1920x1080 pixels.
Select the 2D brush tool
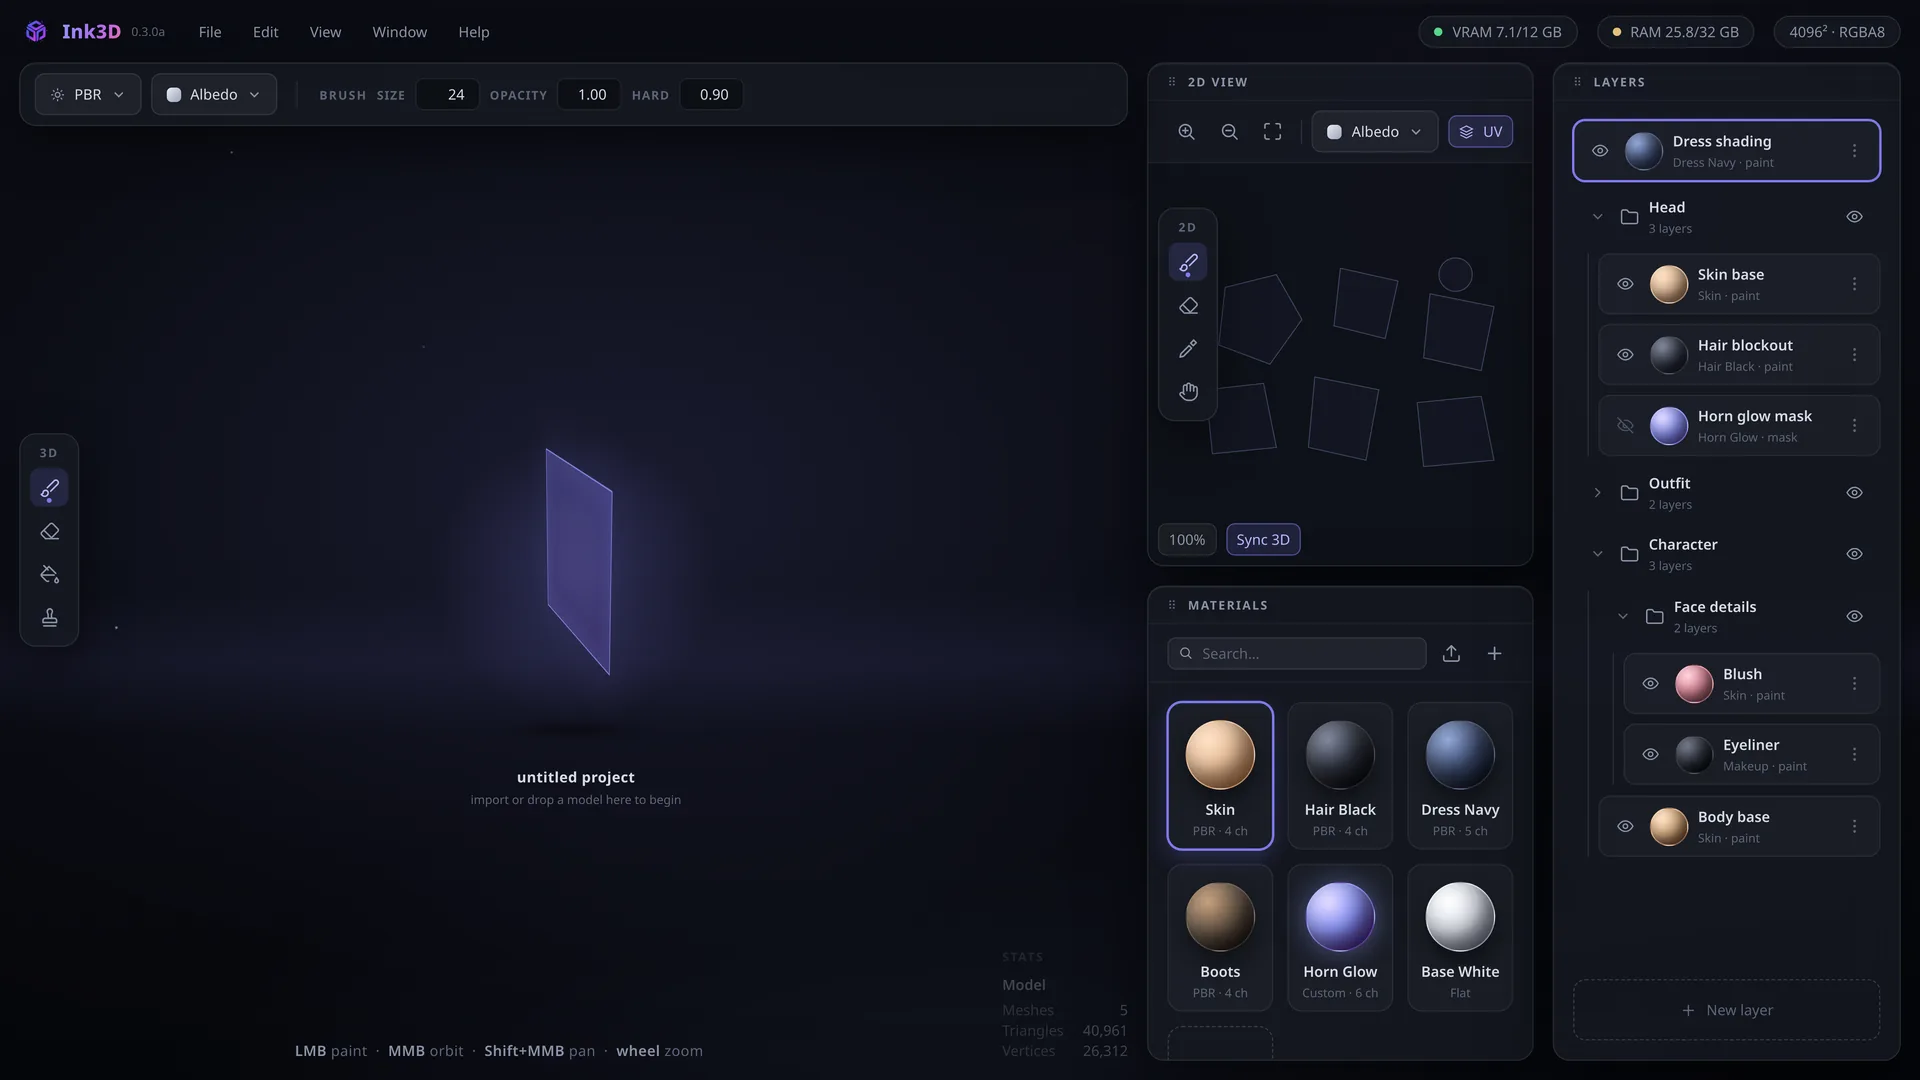pos(1188,264)
